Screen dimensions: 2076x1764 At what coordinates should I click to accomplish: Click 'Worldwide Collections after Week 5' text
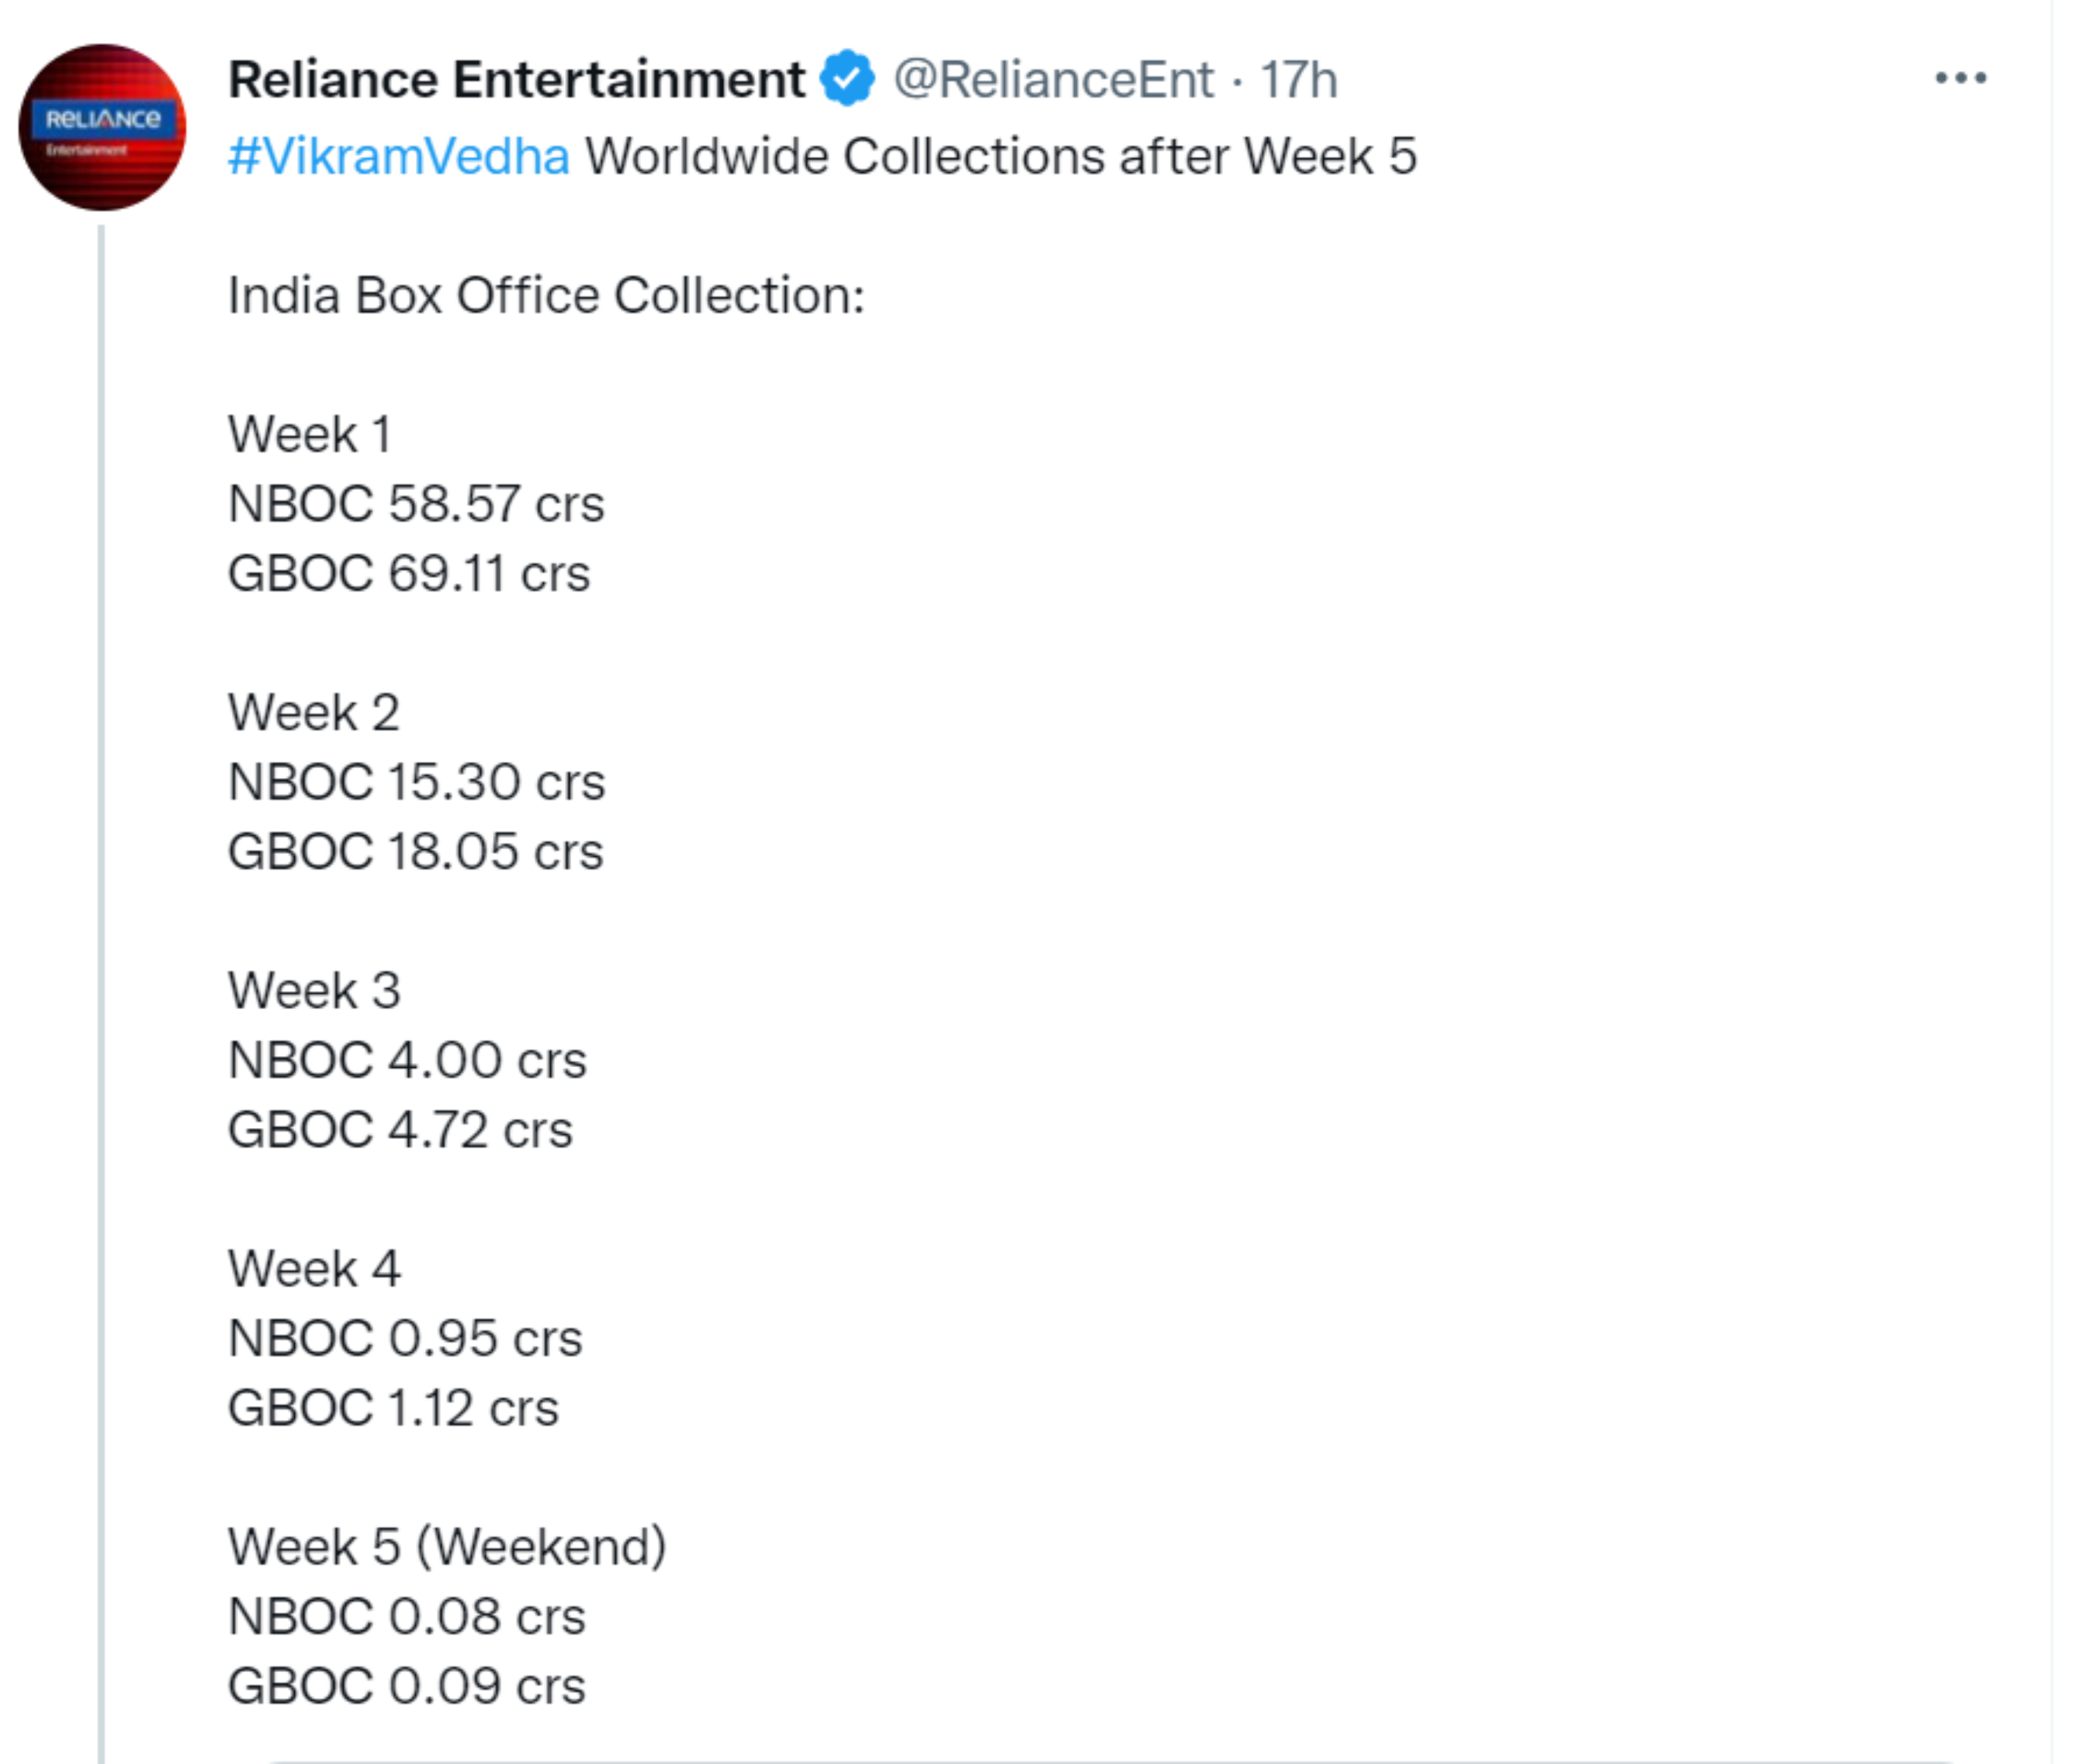point(1000,156)
